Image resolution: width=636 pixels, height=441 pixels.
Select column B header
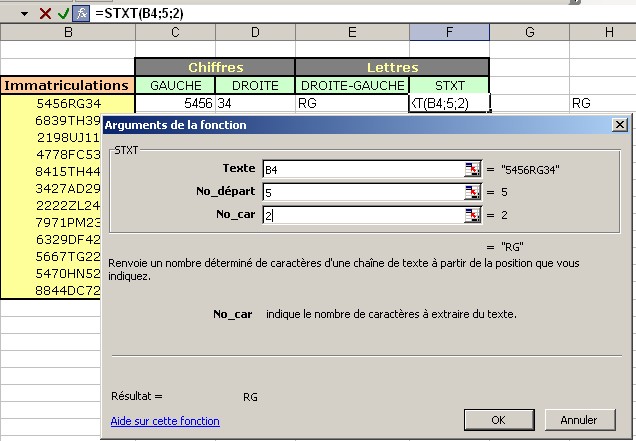click(68, 33)
